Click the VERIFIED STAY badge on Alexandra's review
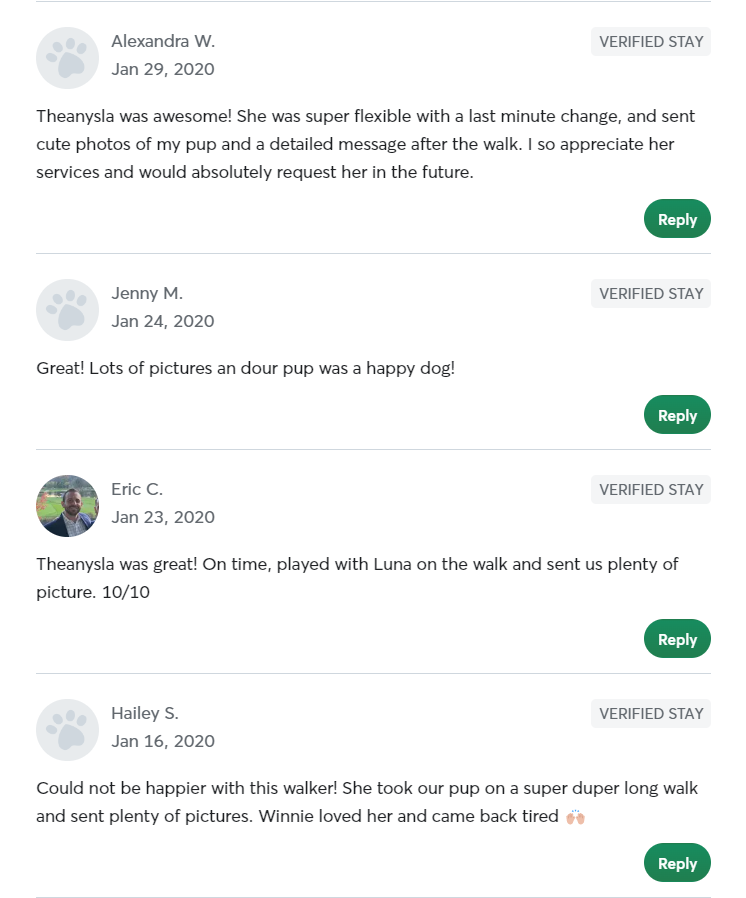 click(650, 41)
